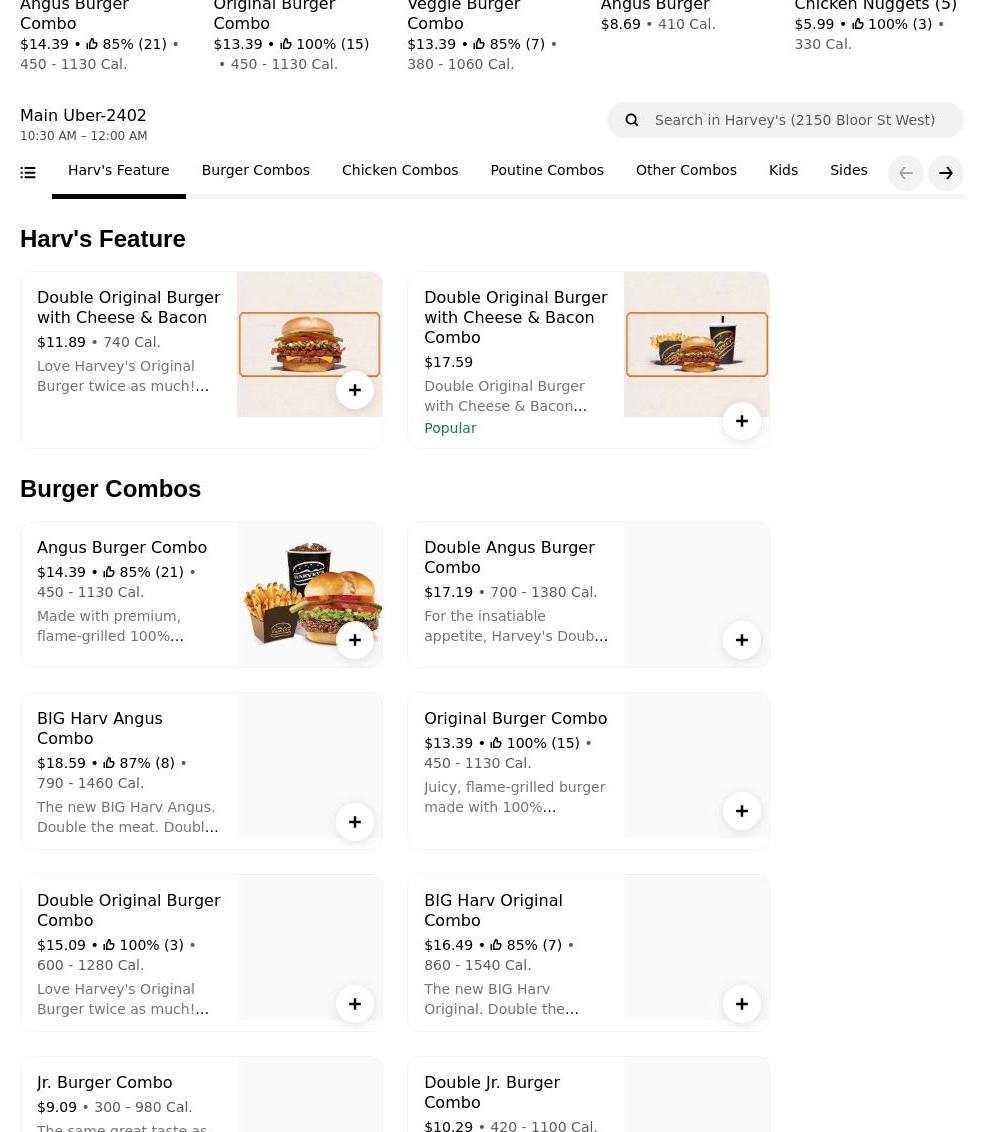Screen dimensions: 984x1132
Task: Open the Poutine Combos tab
Action: (x=546, y=170)
